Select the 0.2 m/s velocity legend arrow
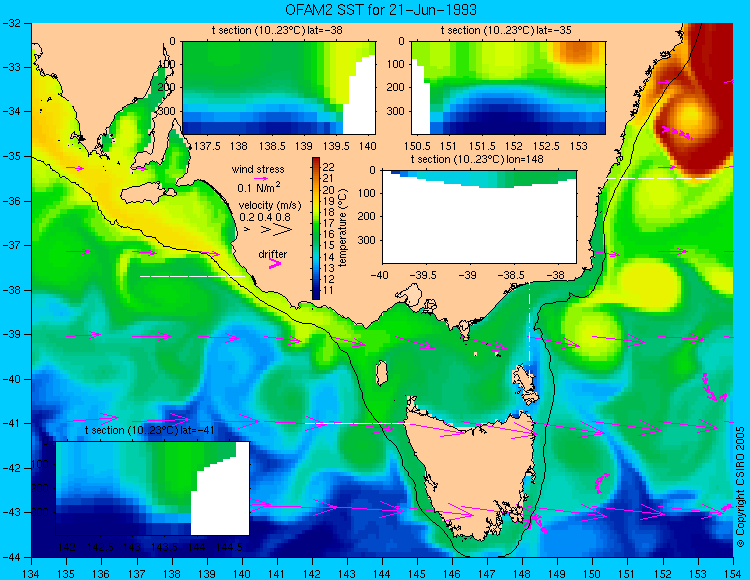Screen dimensions: 750x580 tap(247, 229)
